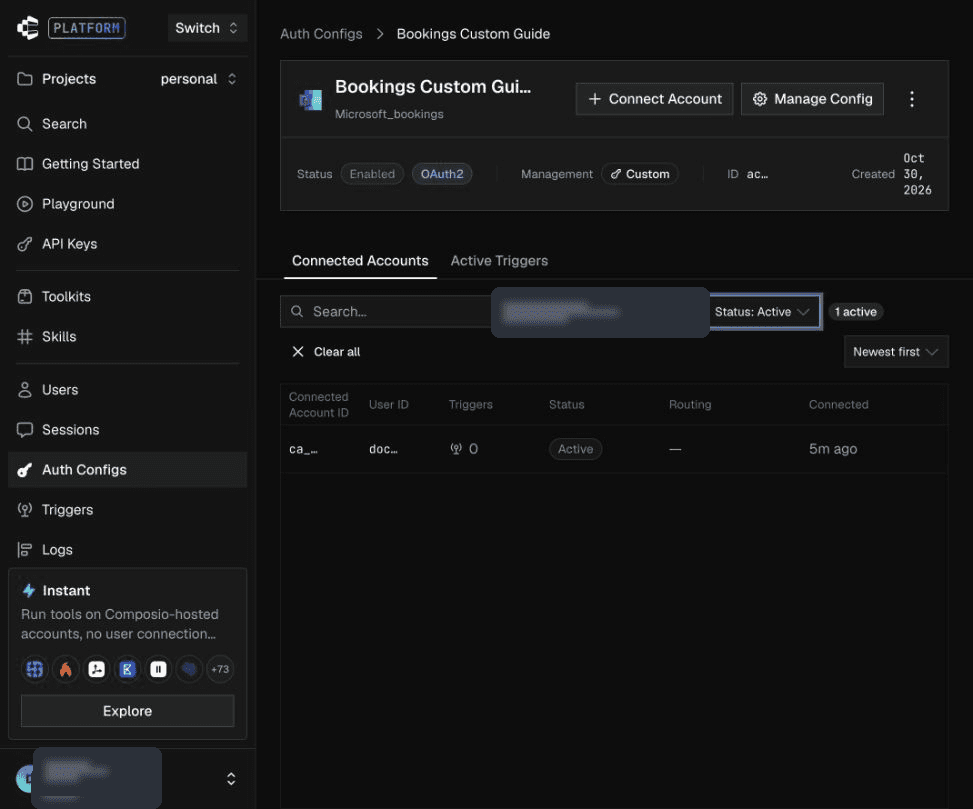Switch to the Active Triggers tab
The width and height of the screenshot is (973, 809).
point(499,261)
